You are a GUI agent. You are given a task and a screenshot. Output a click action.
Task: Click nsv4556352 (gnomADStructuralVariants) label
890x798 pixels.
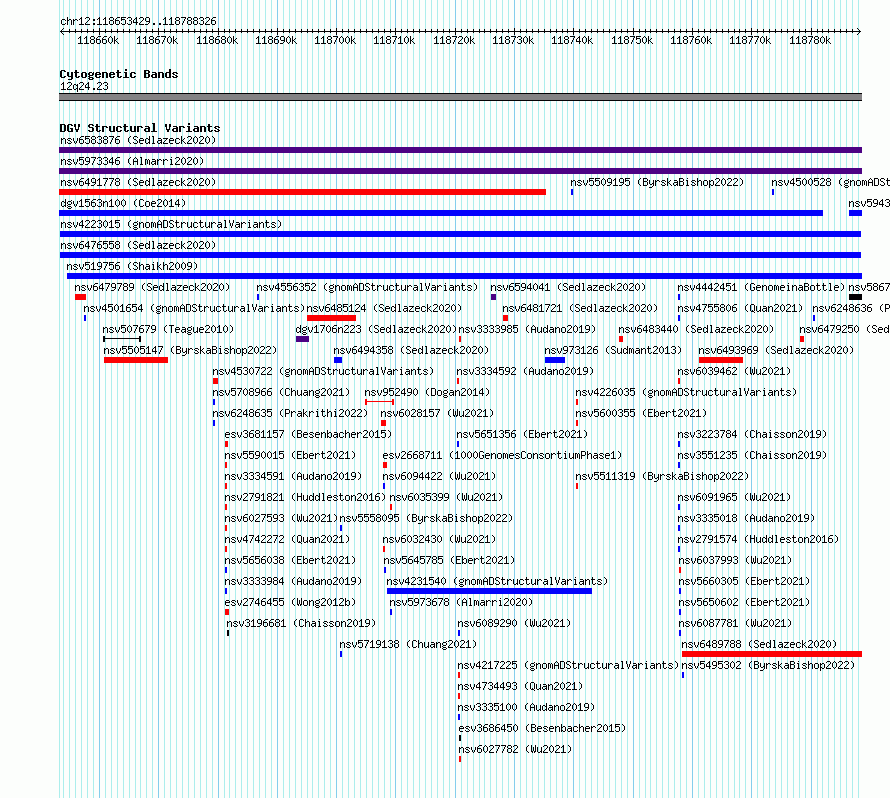point(367,287)
